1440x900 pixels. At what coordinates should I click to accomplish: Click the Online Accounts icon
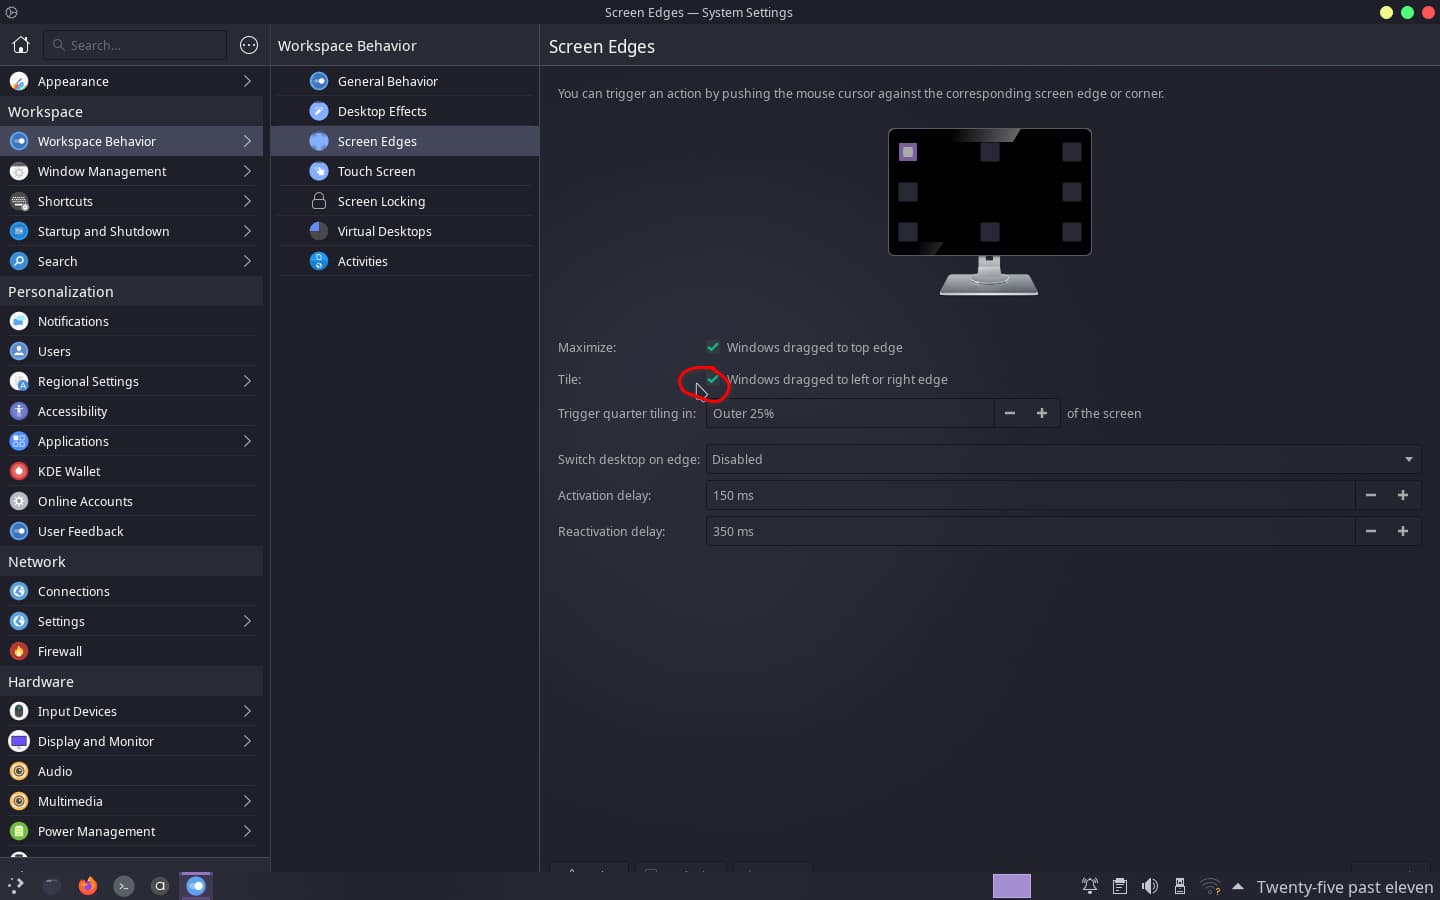pyautogui.click(x=19, y=501)
